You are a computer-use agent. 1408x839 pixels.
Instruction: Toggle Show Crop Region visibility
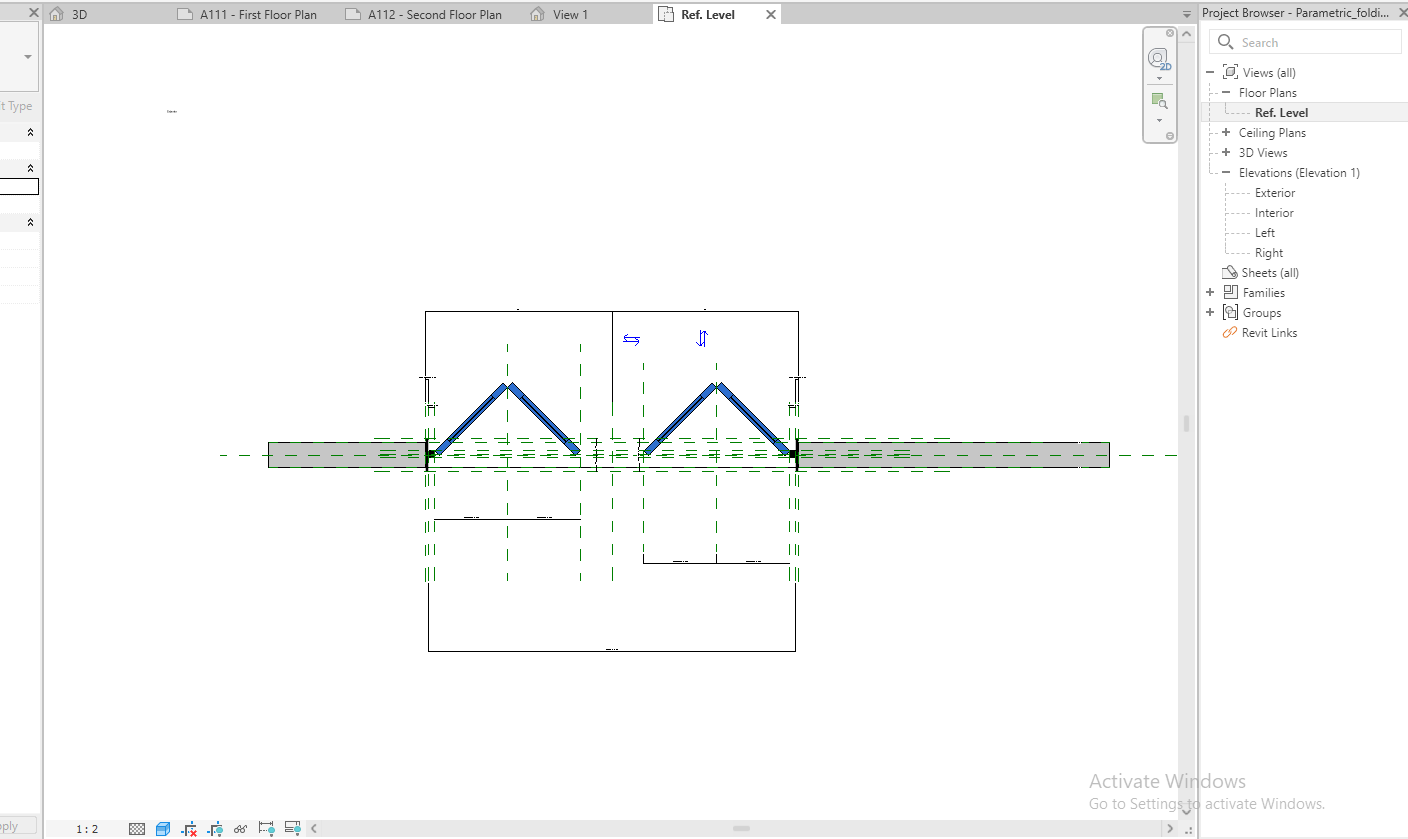(215, 829)
